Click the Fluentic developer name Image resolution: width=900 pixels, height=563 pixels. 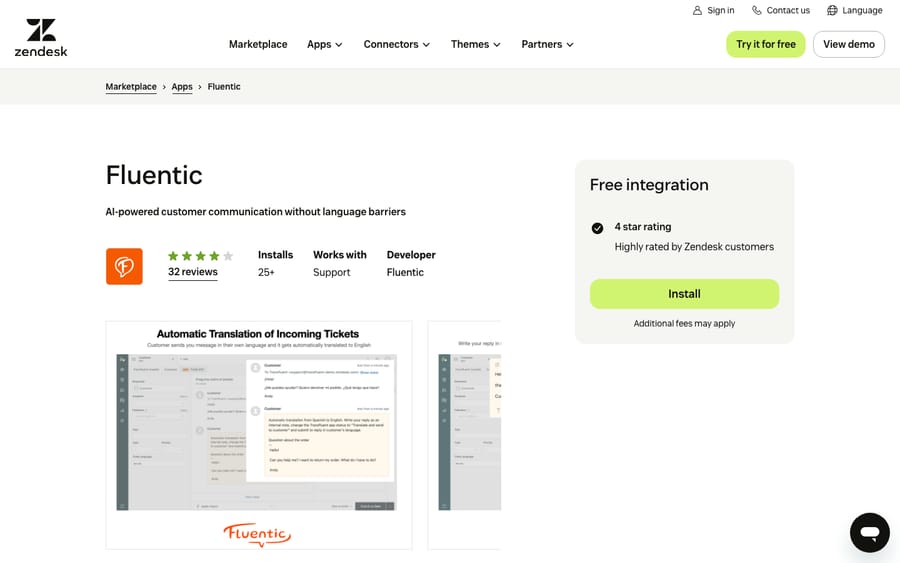tap(405, 272)
